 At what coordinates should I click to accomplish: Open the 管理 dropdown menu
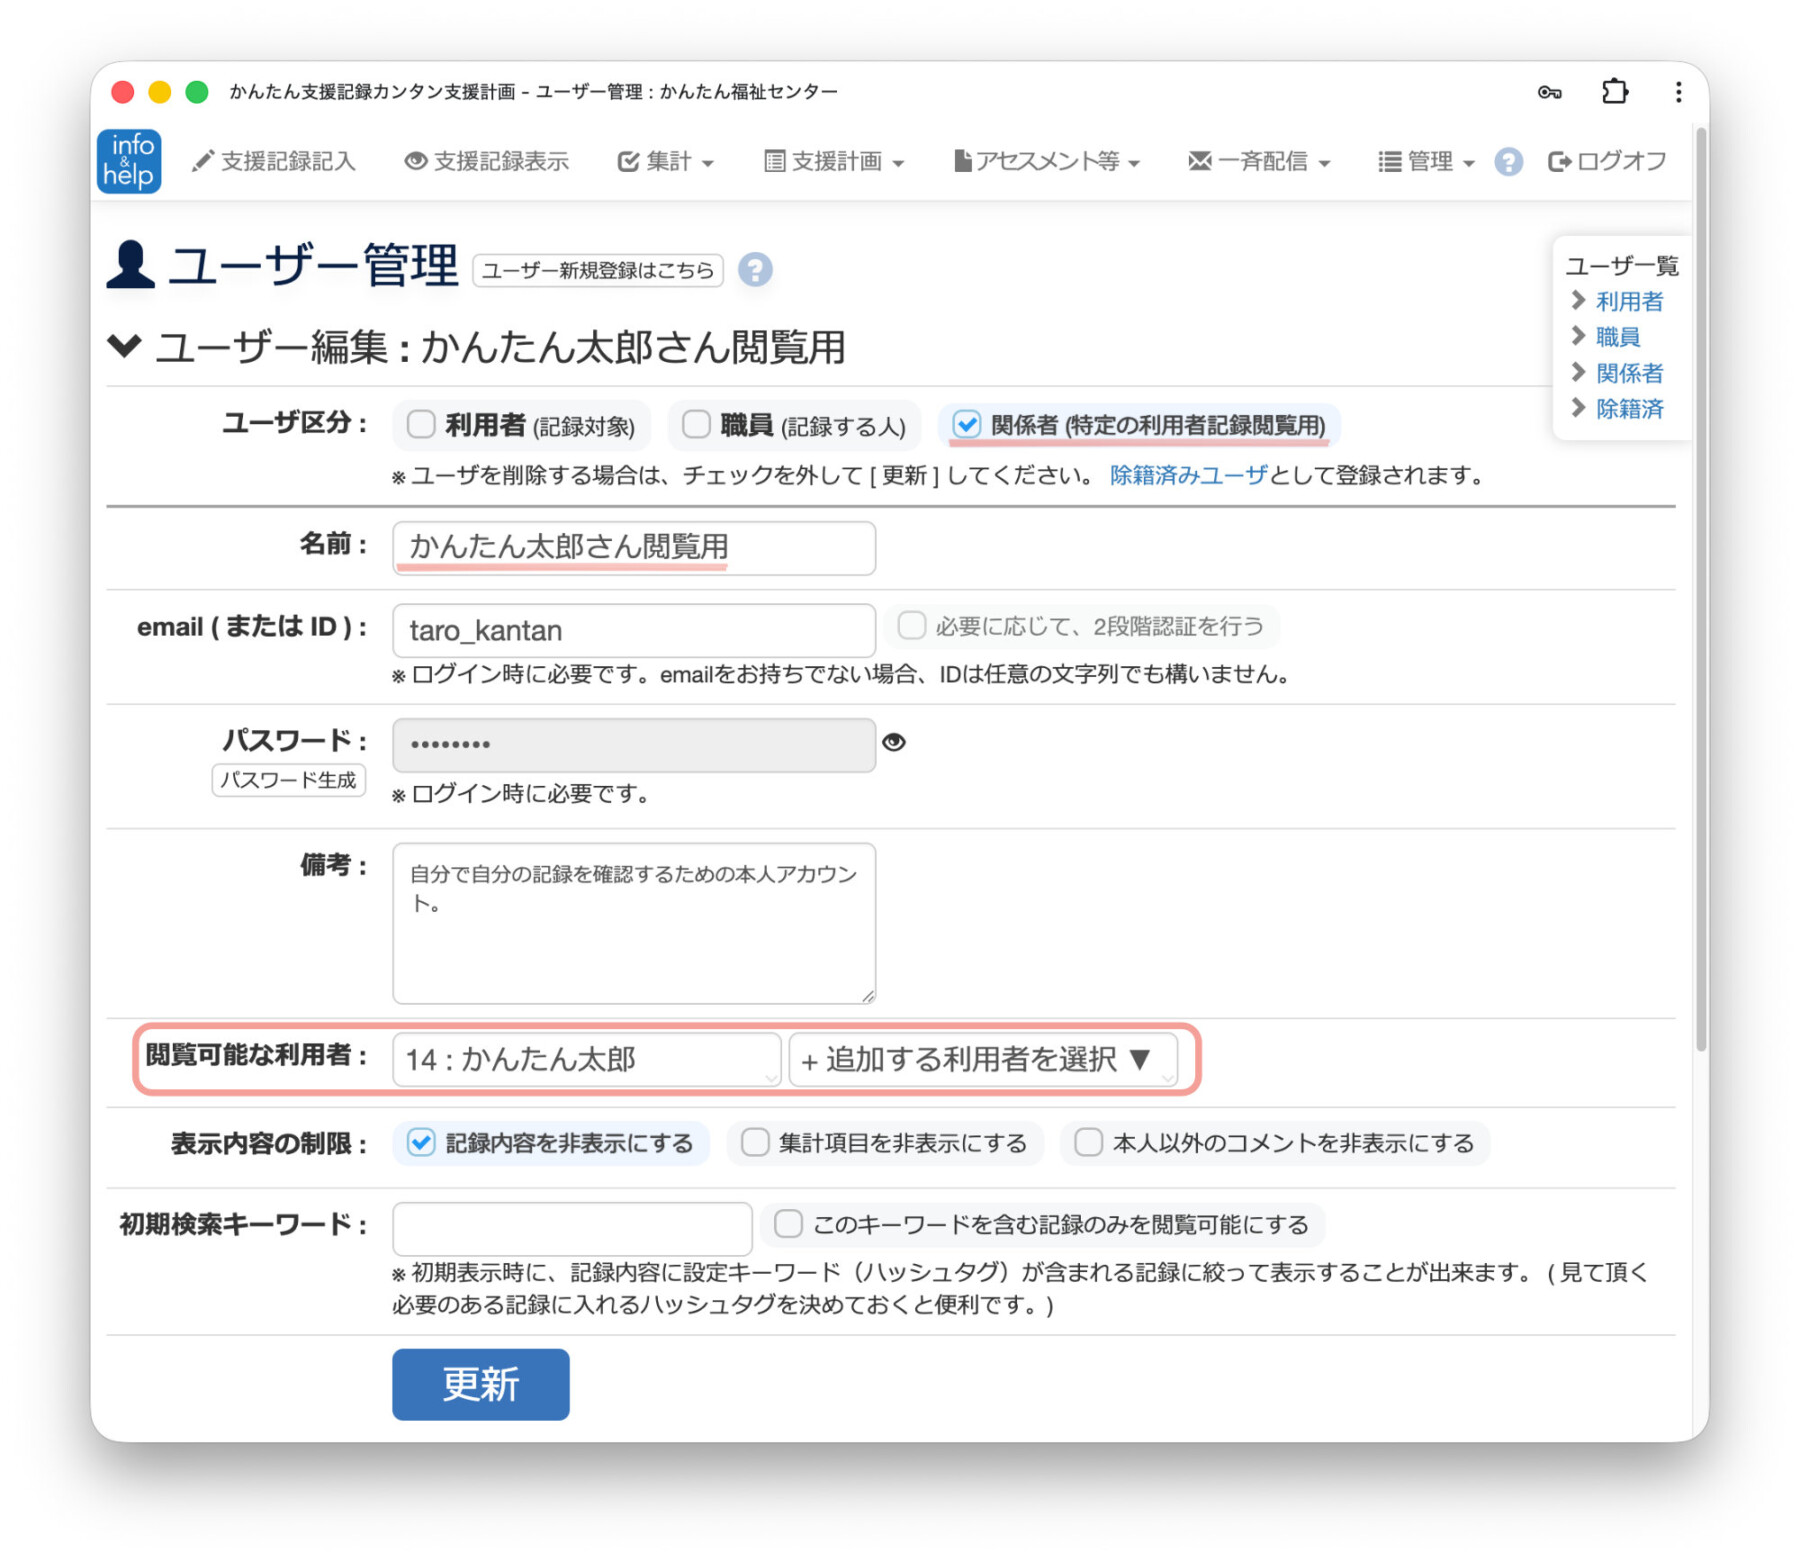(1426, 161)
